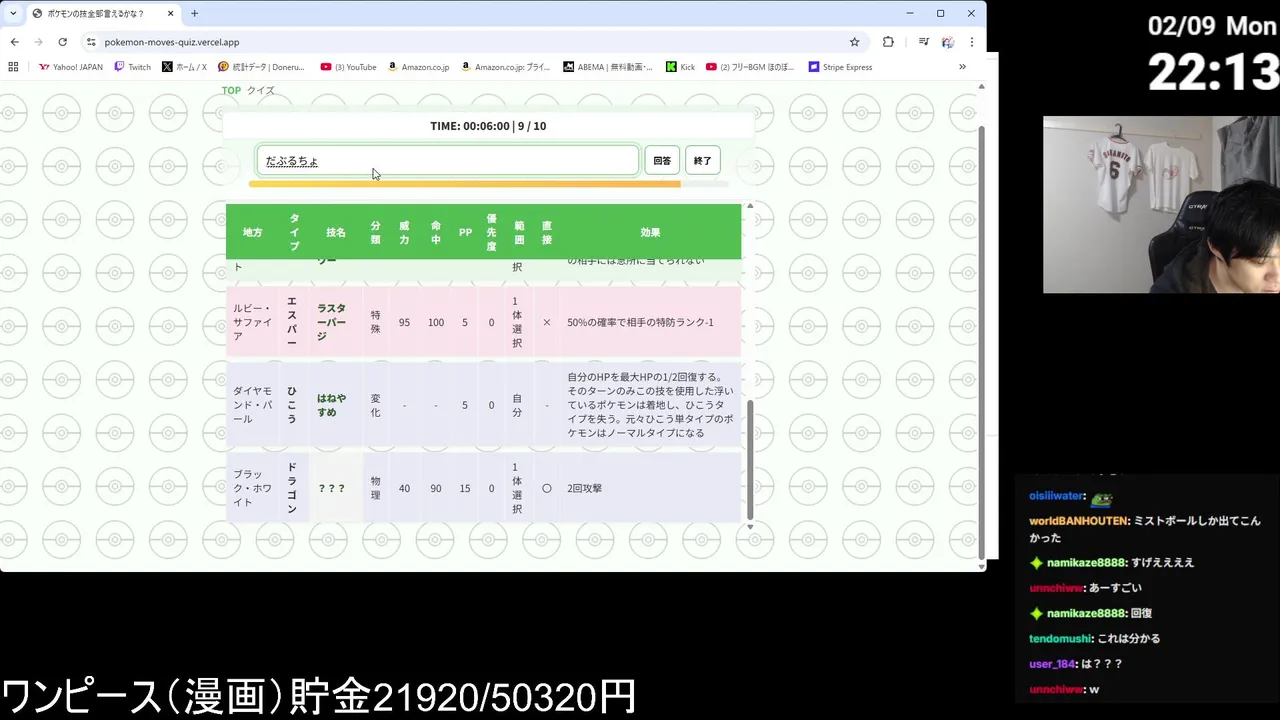Click the タイプ column header

click(294, 232)
